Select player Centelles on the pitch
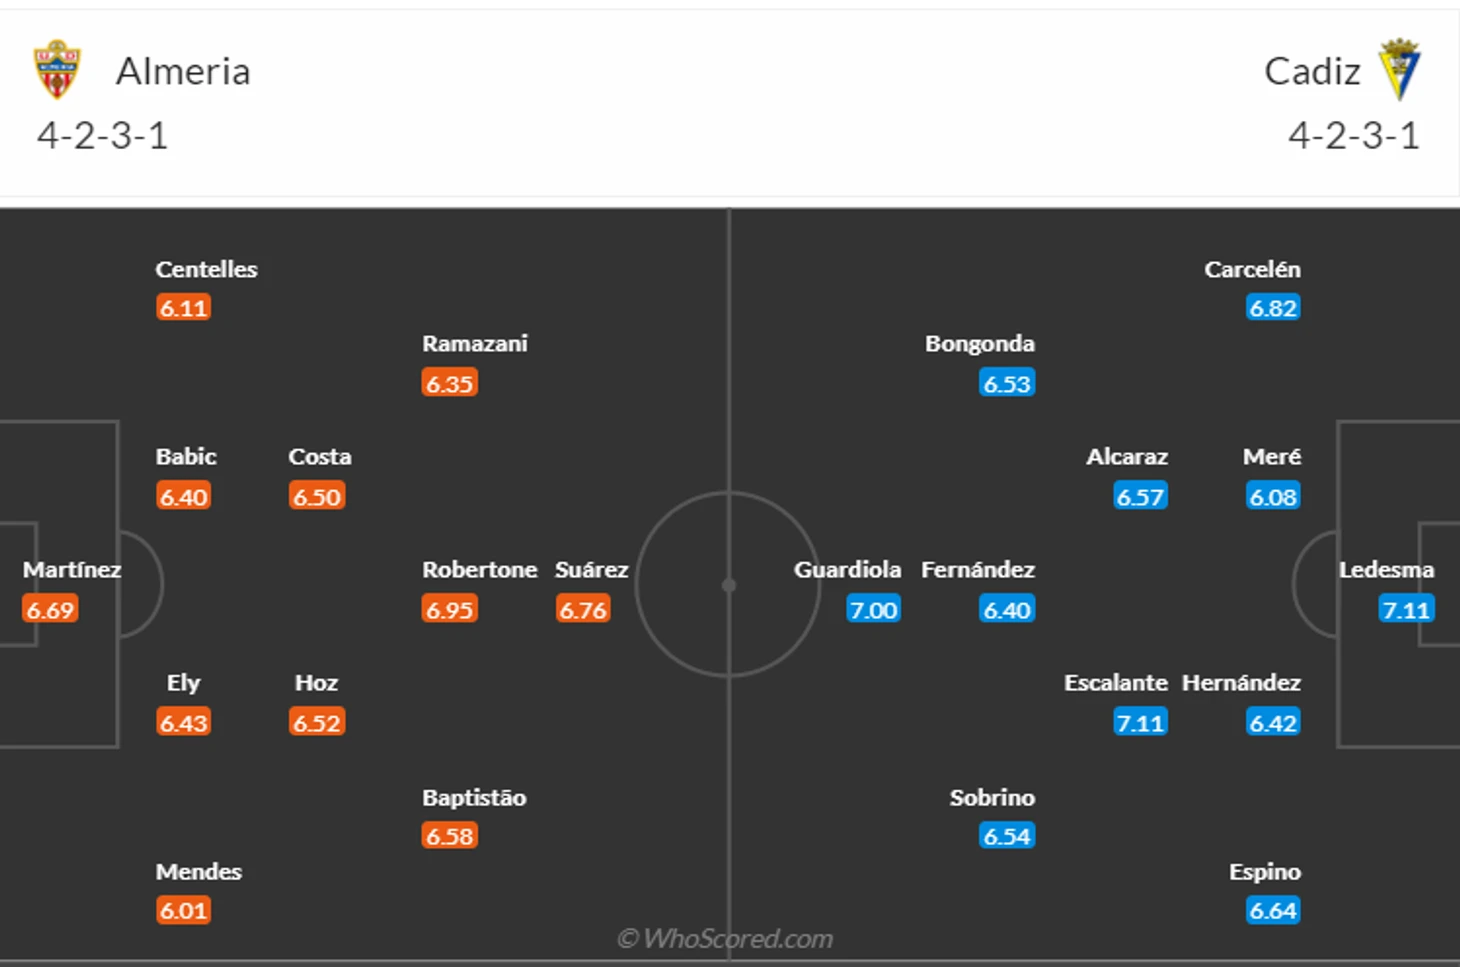 click(206, 269)
